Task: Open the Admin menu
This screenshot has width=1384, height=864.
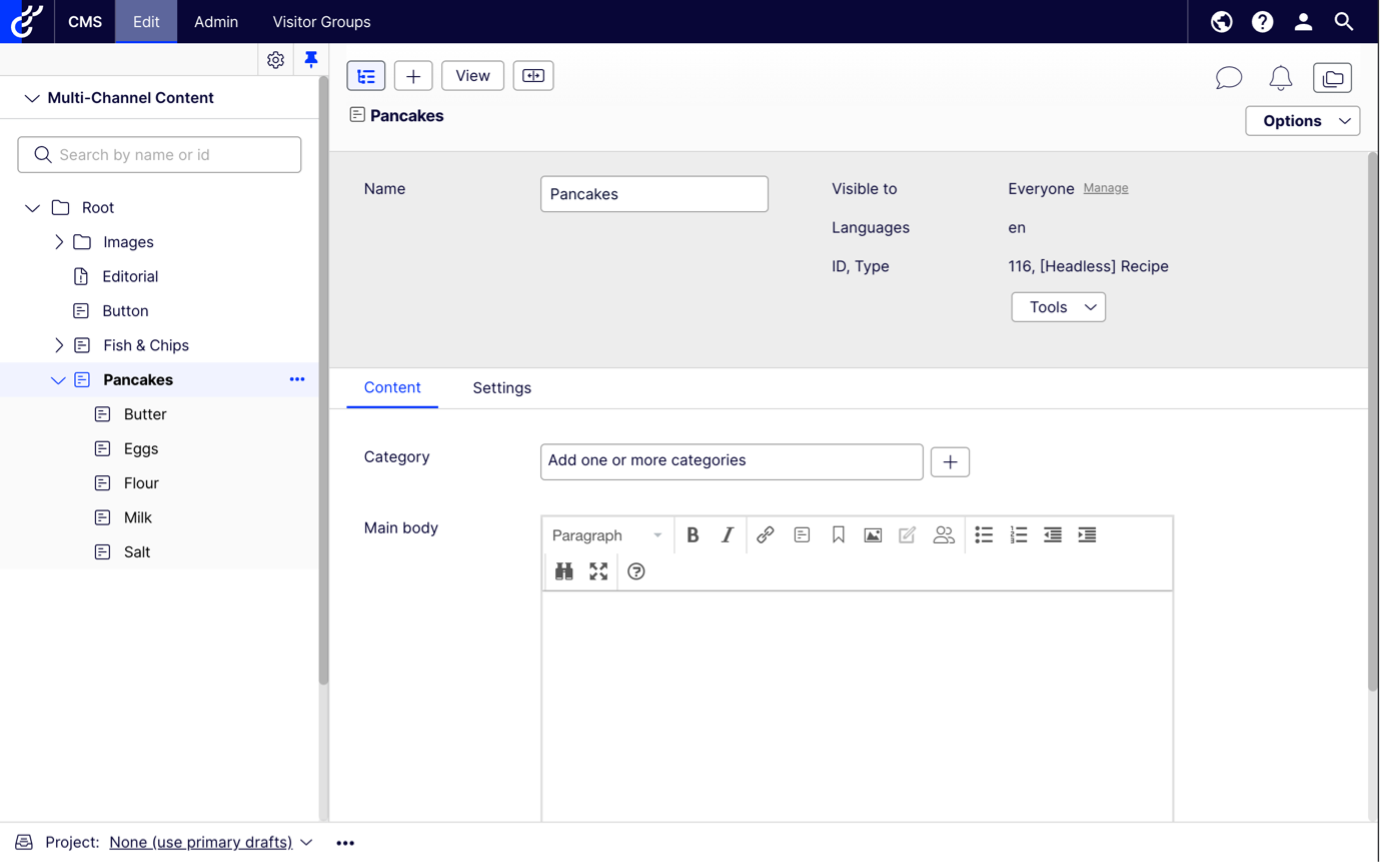Action: [x=216, y=21]
